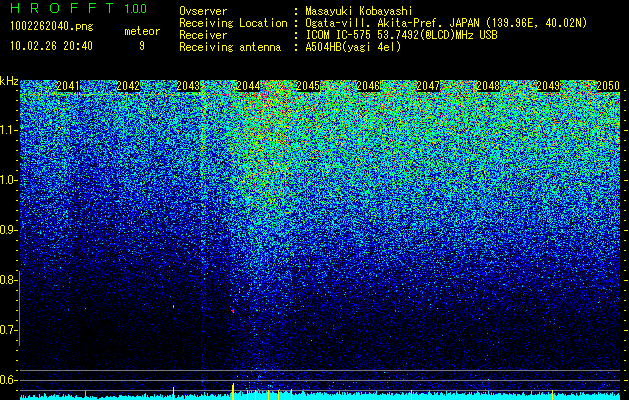Click the 0.9 frequency axis label

coord(9,230)
